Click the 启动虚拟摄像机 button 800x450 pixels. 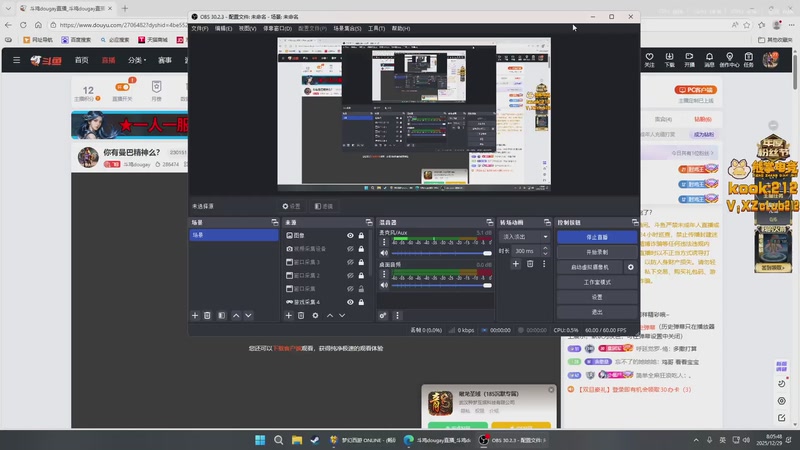coord(589,267)
